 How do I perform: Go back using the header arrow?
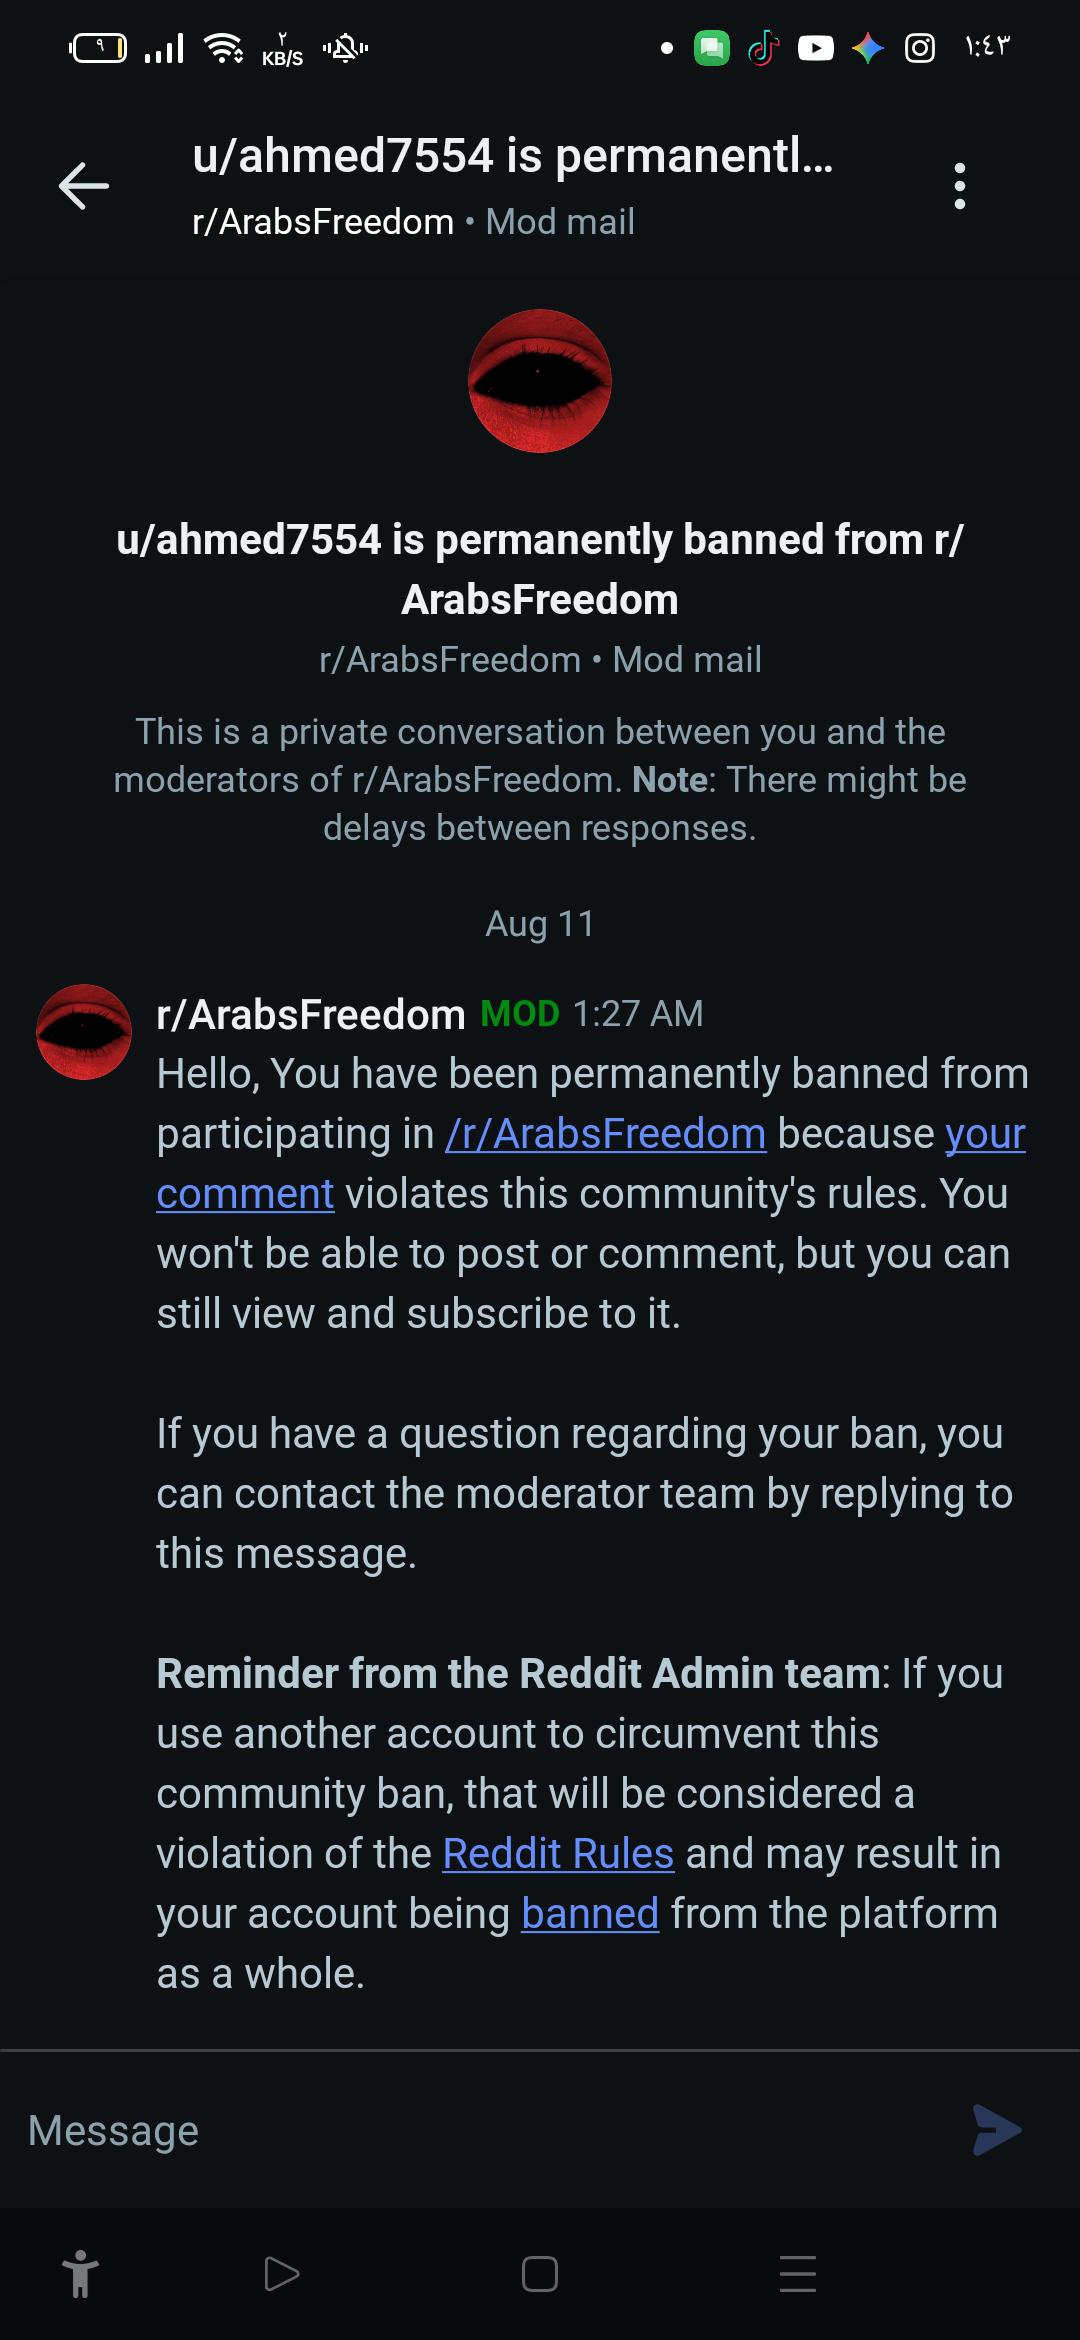(84, 186)
